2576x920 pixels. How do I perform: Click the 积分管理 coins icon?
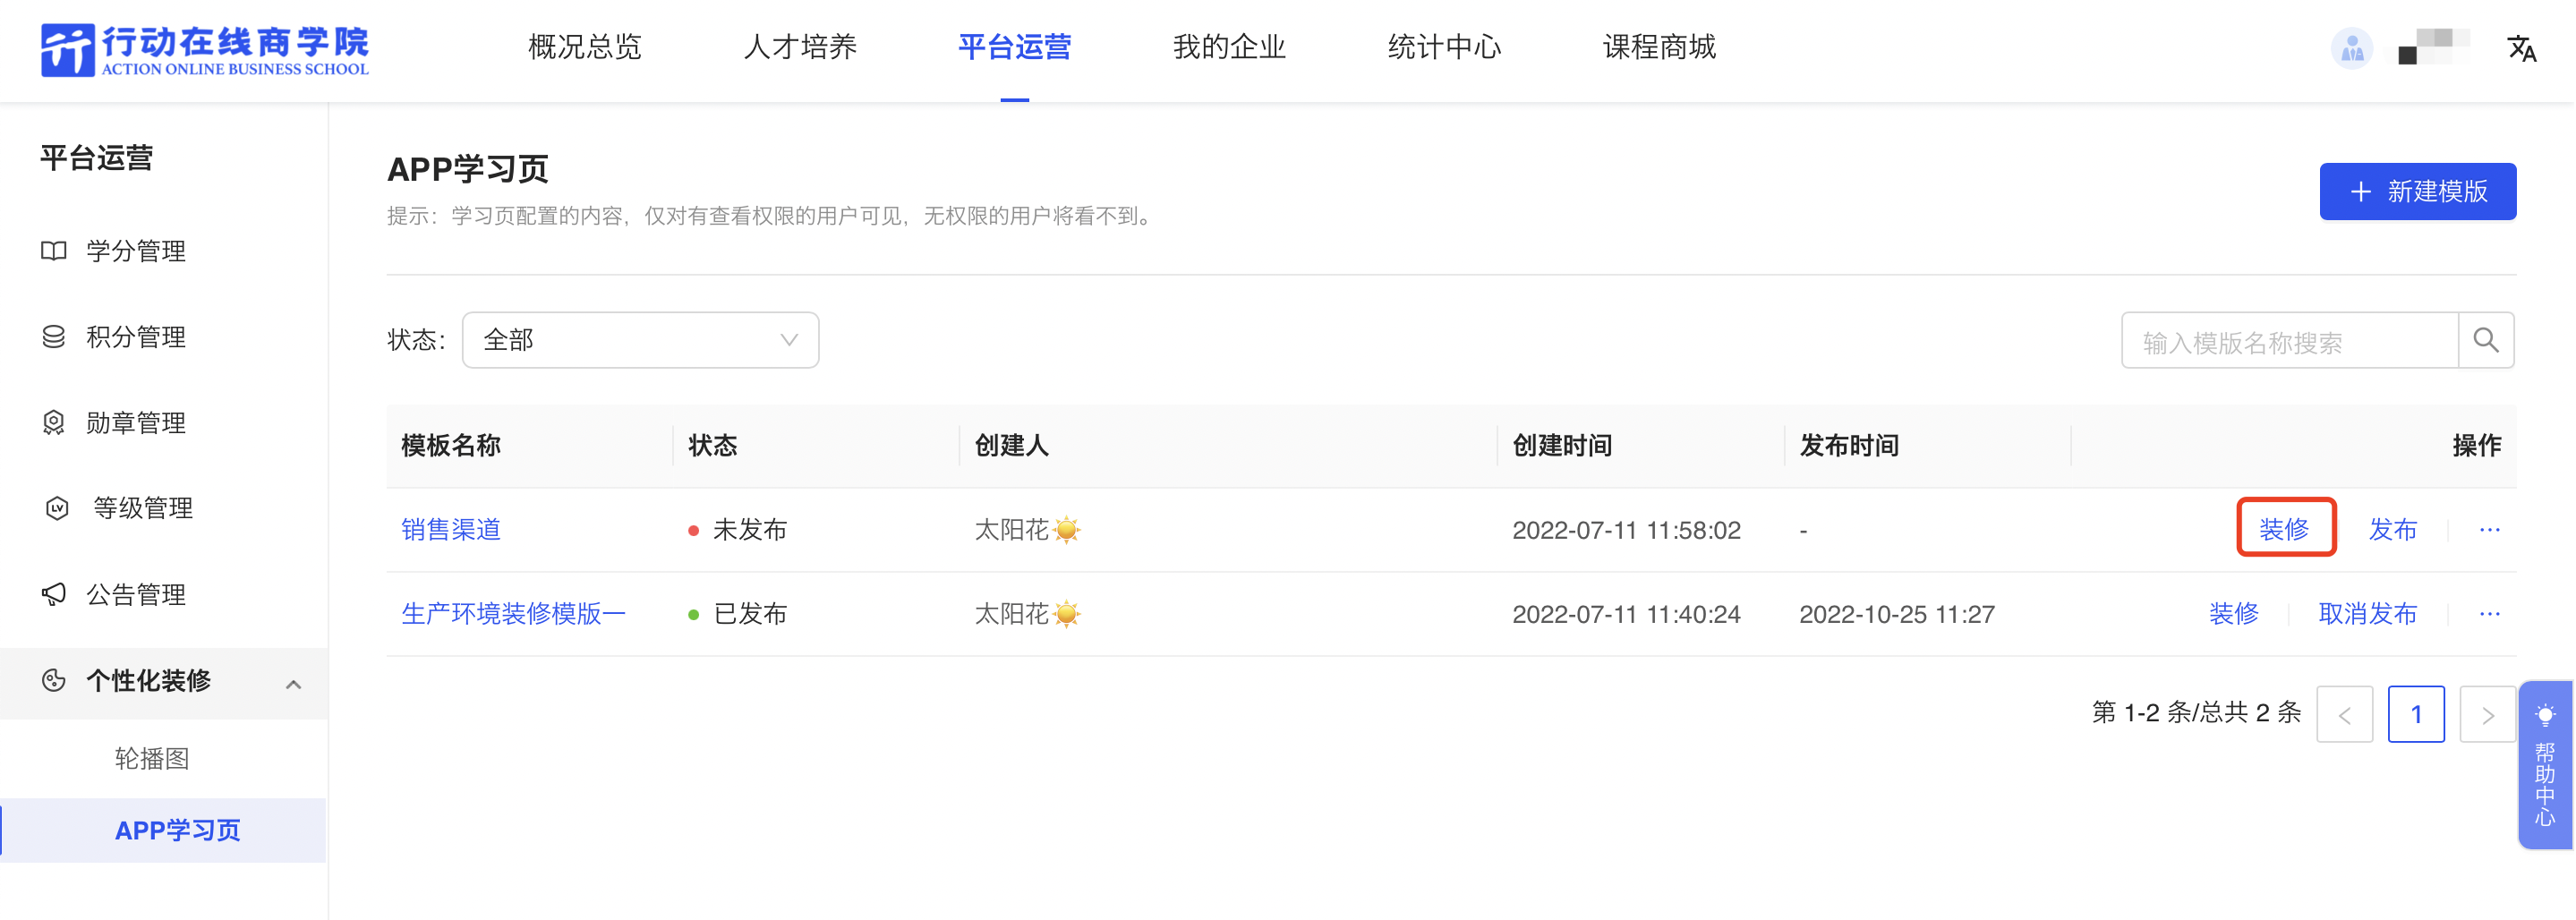[54, 337]
